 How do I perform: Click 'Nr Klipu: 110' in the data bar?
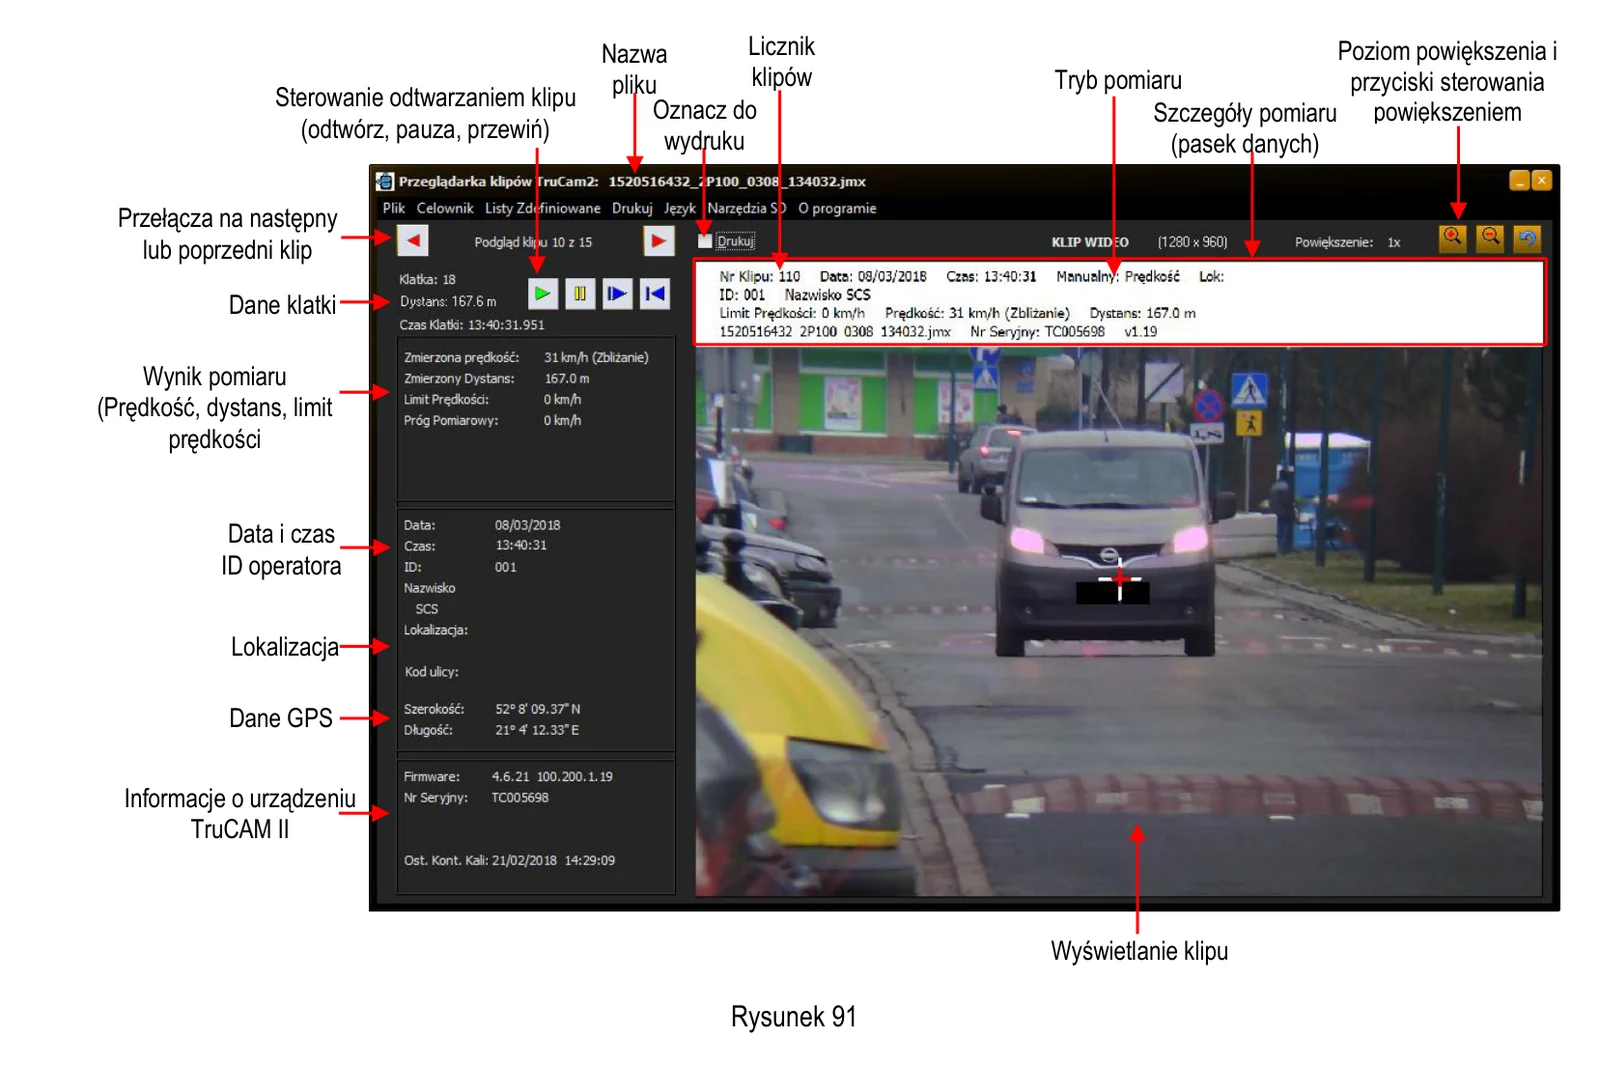click(760, 276)
